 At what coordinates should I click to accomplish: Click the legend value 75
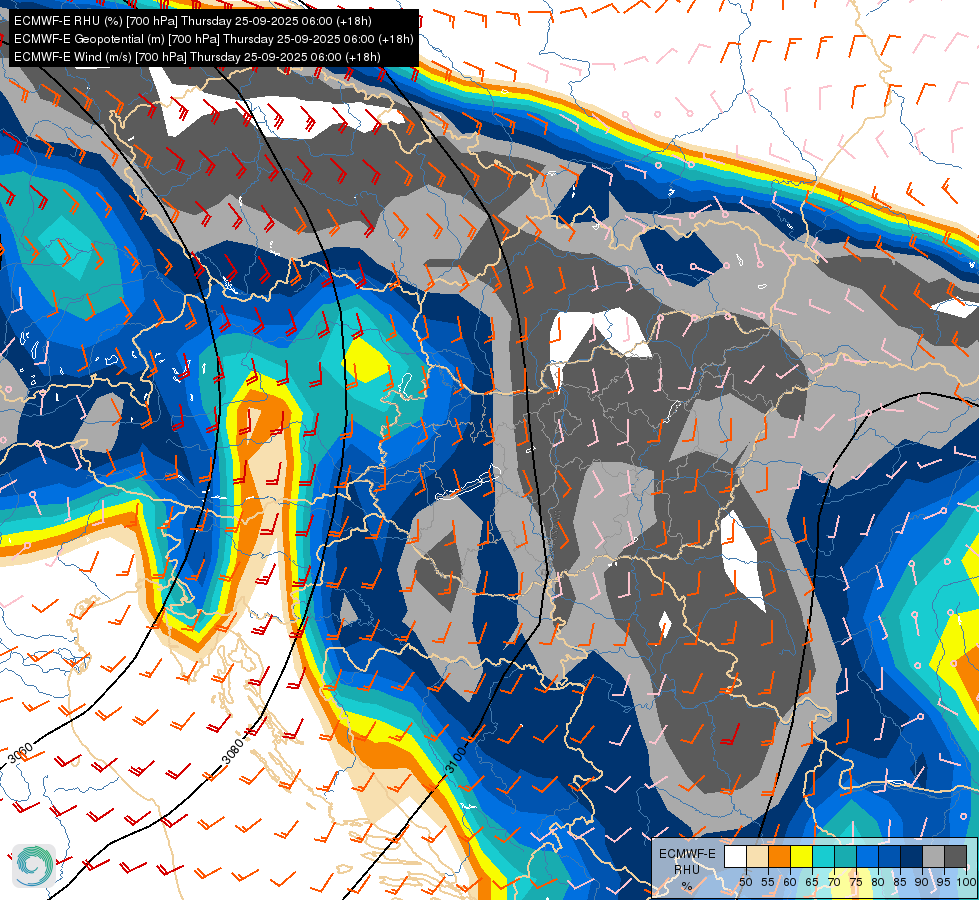pyautogui.click(x=856, y=882)
